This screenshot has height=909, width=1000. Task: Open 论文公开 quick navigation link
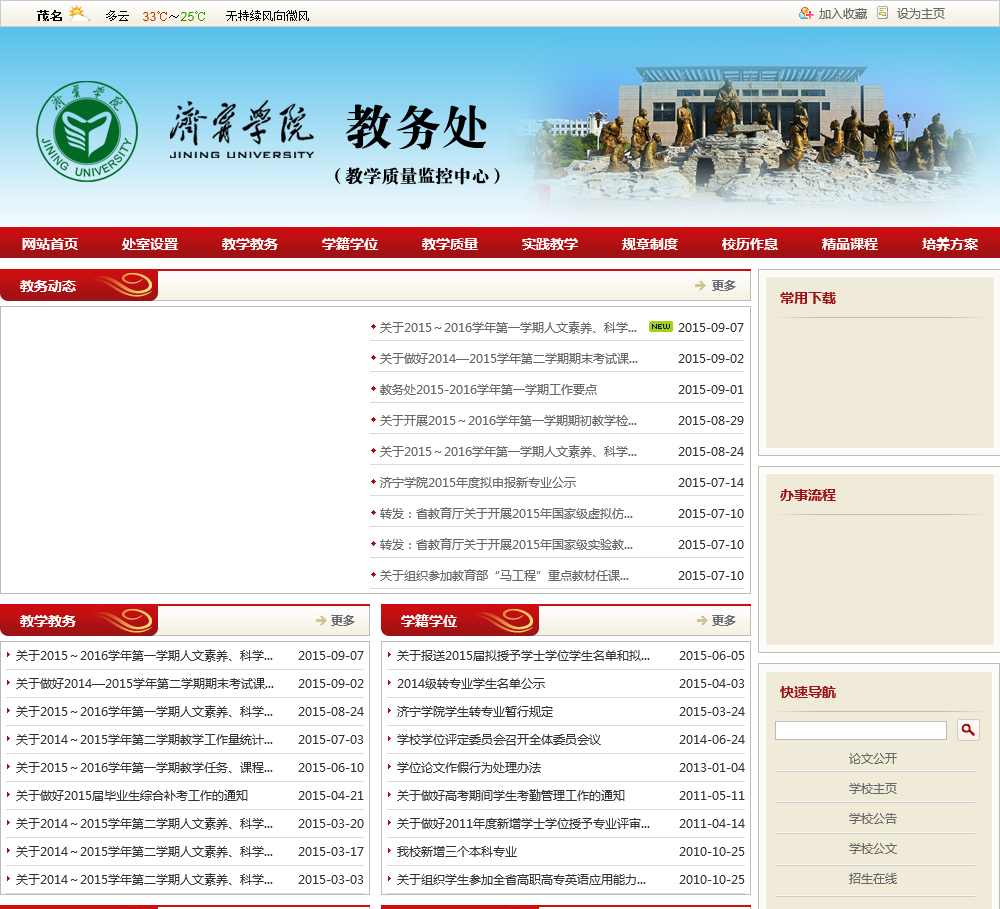point(872,758)
